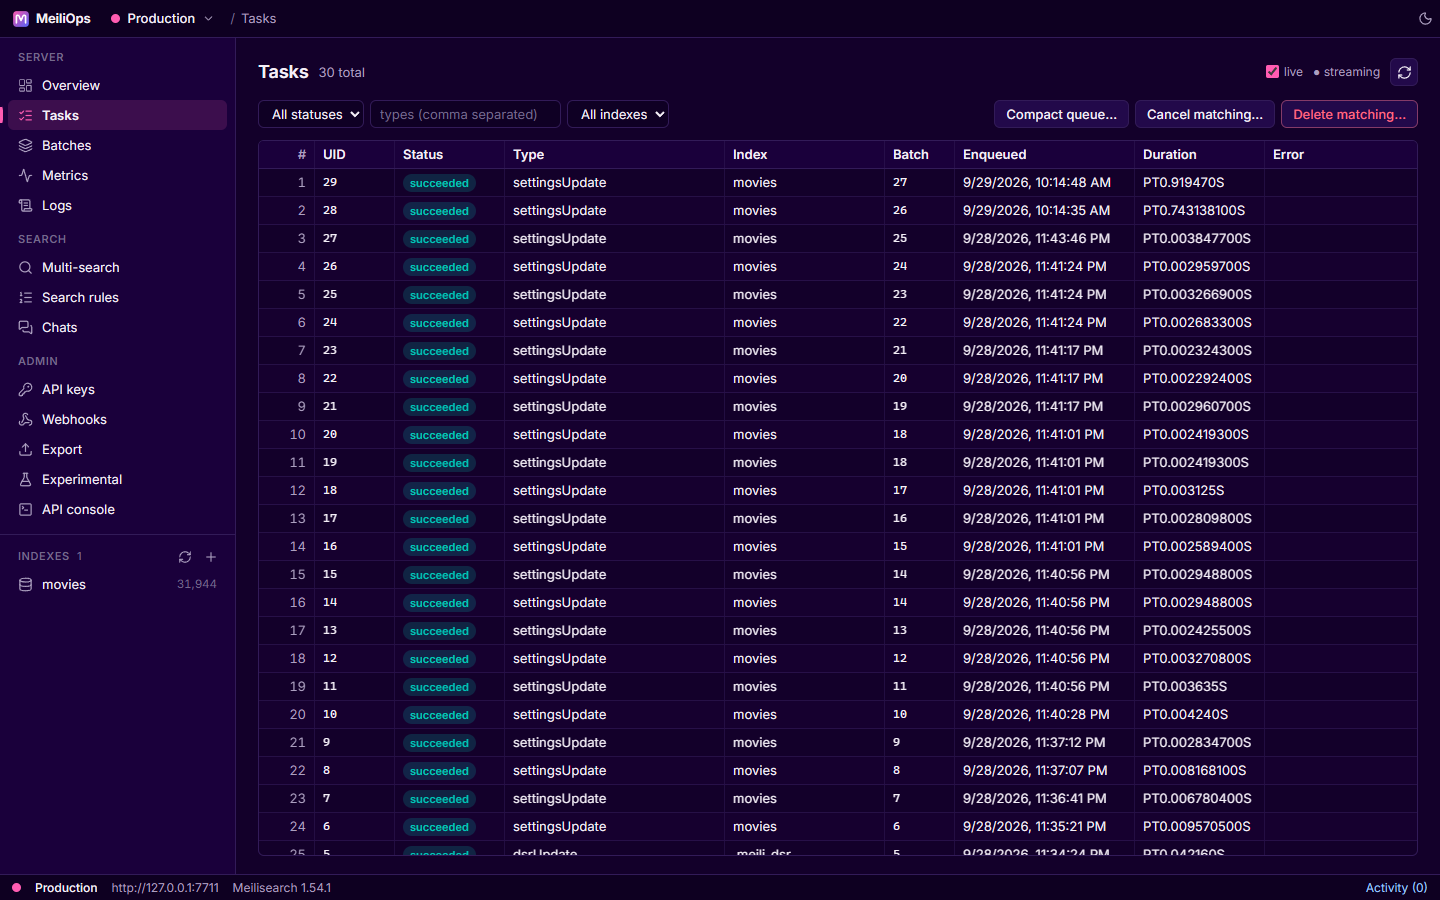Click the Multi-search magnifier icon
The width and height of the screenshot is (1440, 900).
(26, 268)
